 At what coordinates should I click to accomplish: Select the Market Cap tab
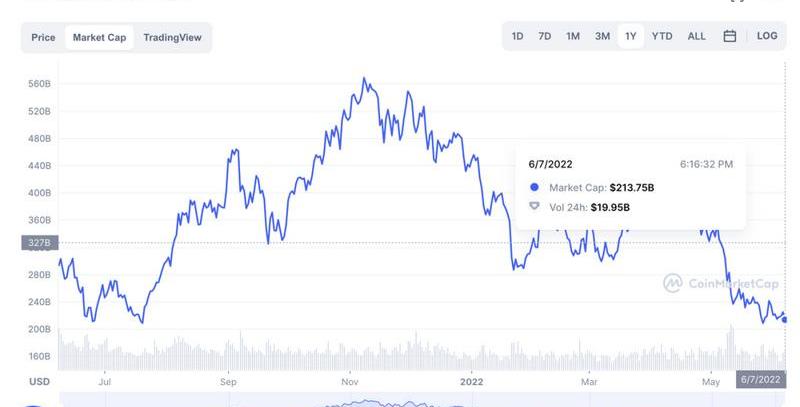(x=97, y=38)
